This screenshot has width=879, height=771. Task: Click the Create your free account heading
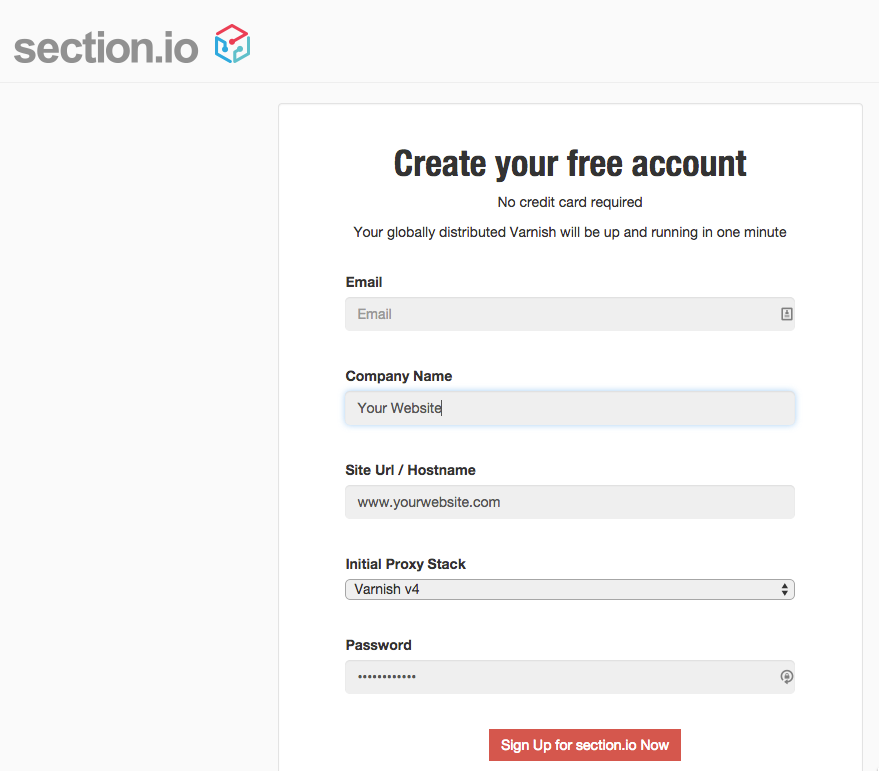point(570,163)
